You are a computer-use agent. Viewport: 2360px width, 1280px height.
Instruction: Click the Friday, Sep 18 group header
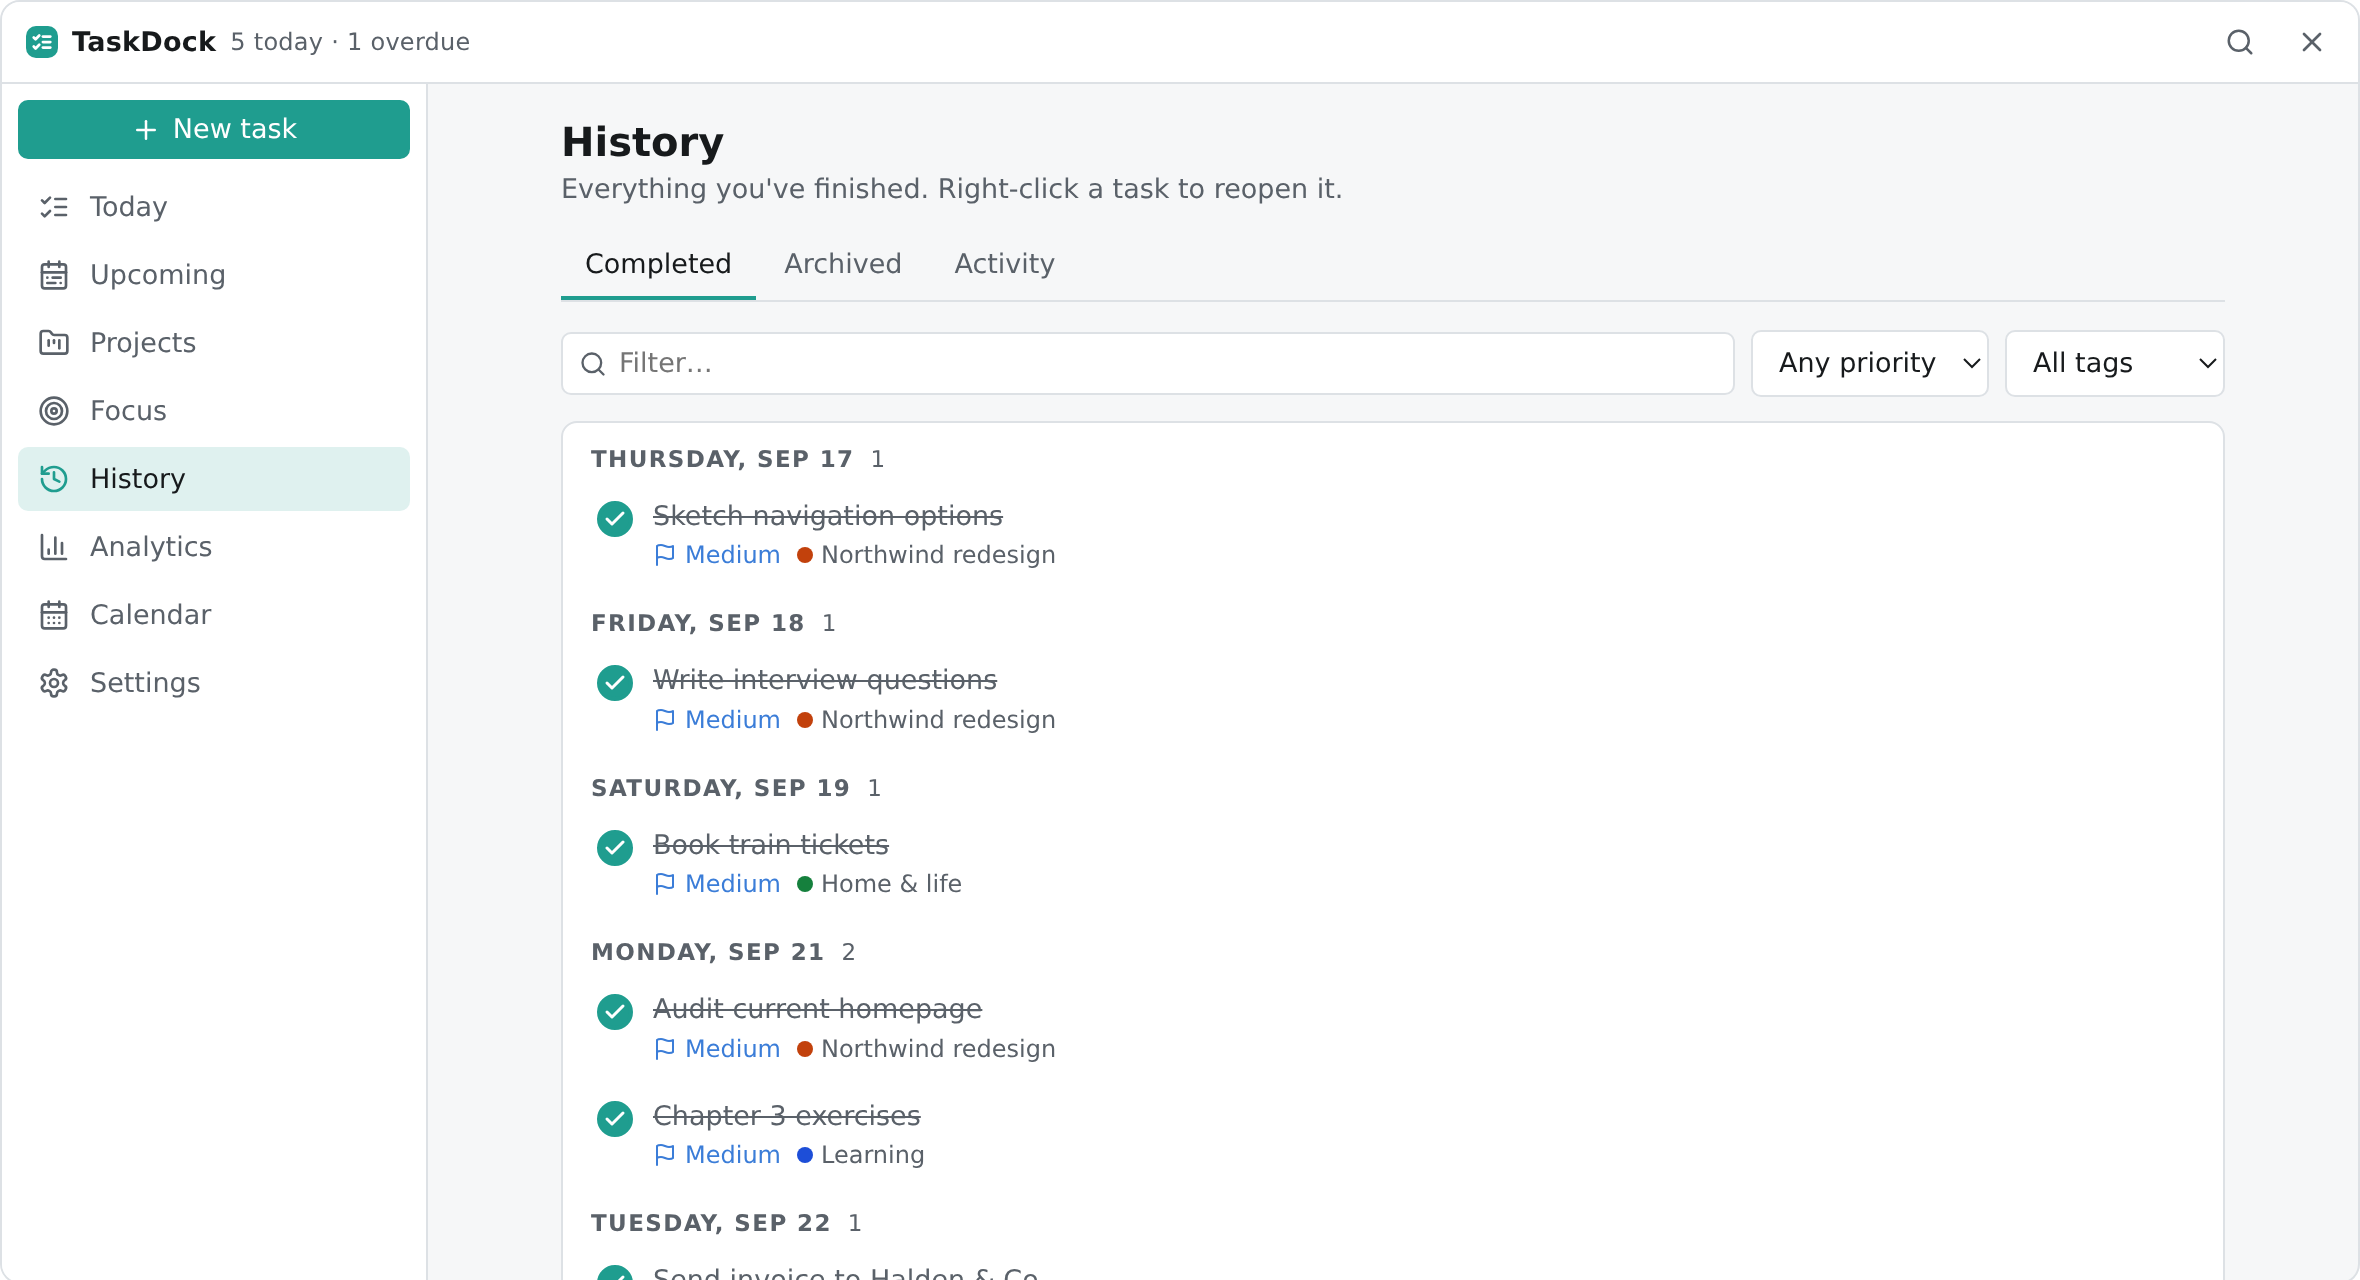pos(698,623)
